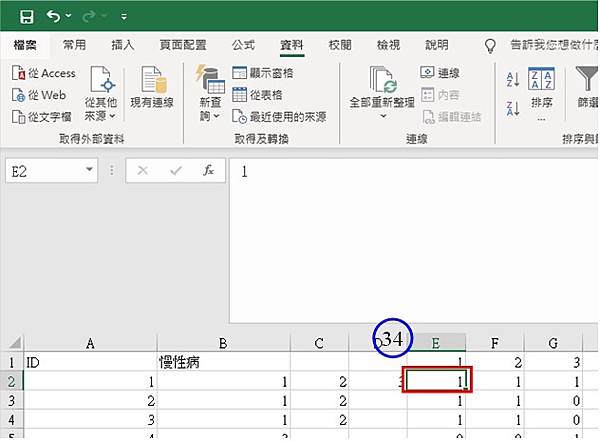Viewport: 600px width, 441px height.
Task: Click 最近使用的來源 button
Action: [279, 117]
